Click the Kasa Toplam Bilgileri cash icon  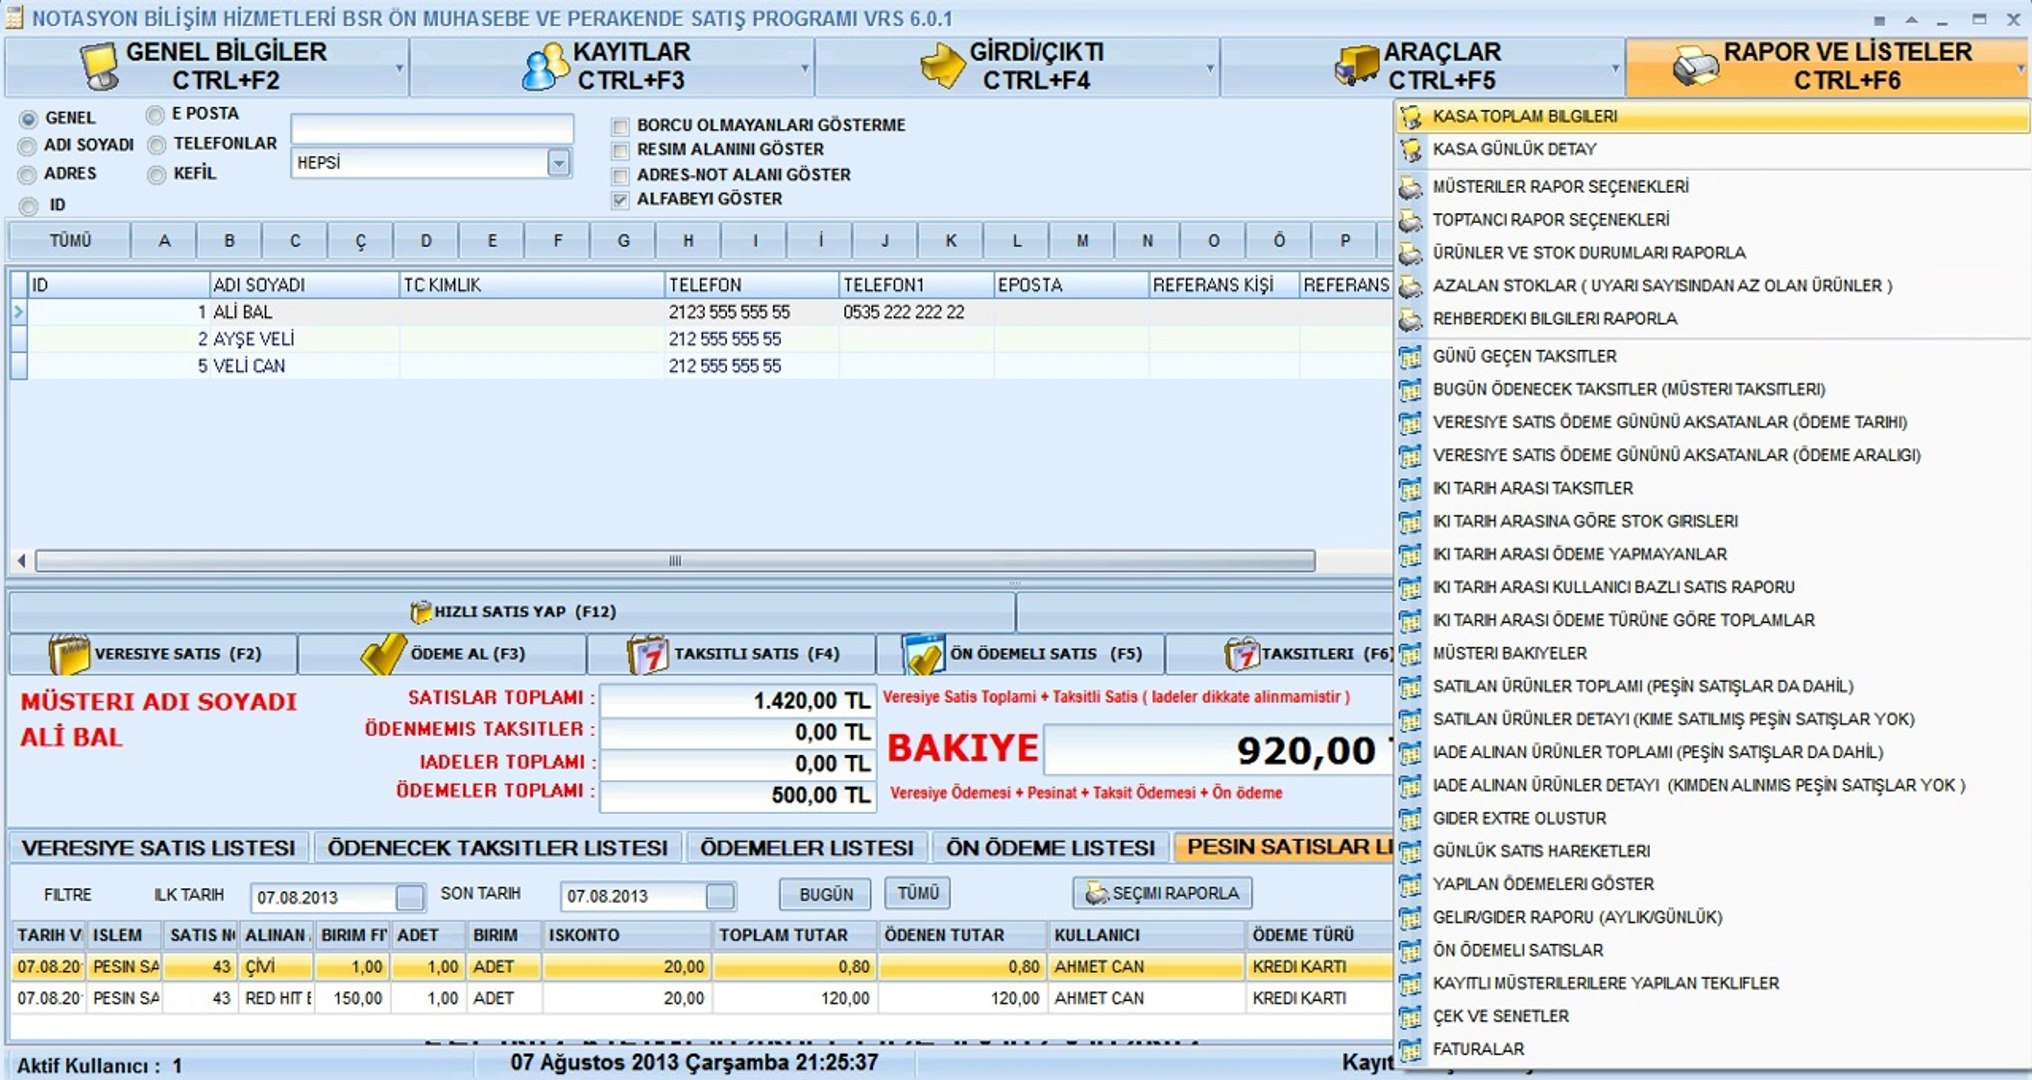[1413, 117]
